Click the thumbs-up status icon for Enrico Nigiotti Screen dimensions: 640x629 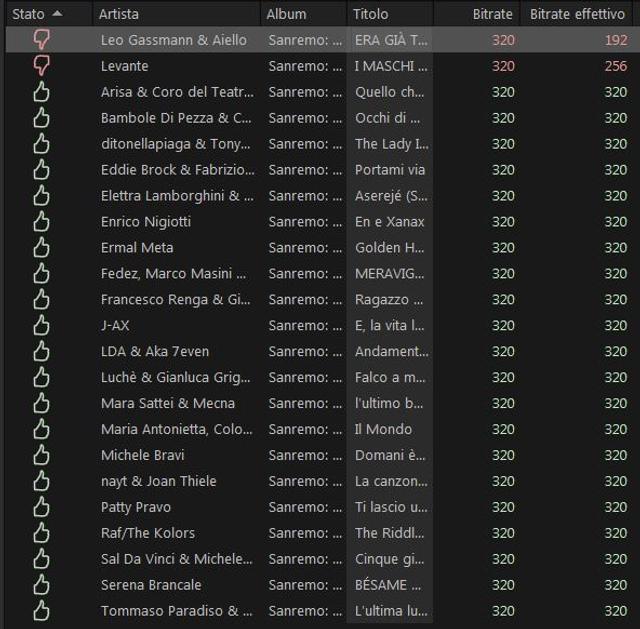pyautogui.click(x=41, y=221)
